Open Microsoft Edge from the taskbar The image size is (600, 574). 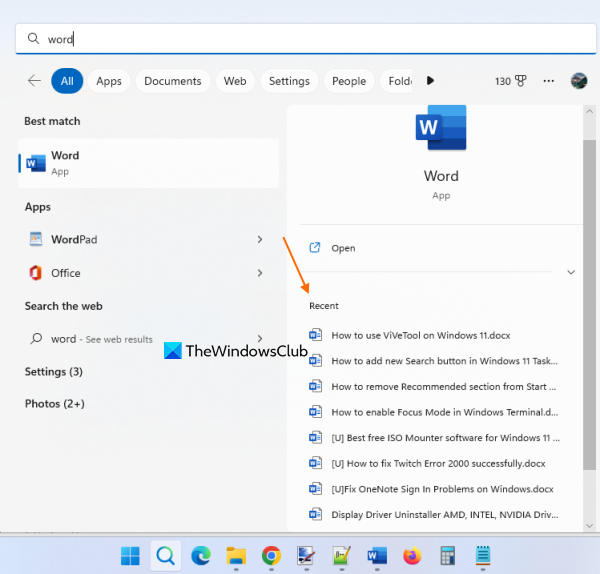pos(201,555)
